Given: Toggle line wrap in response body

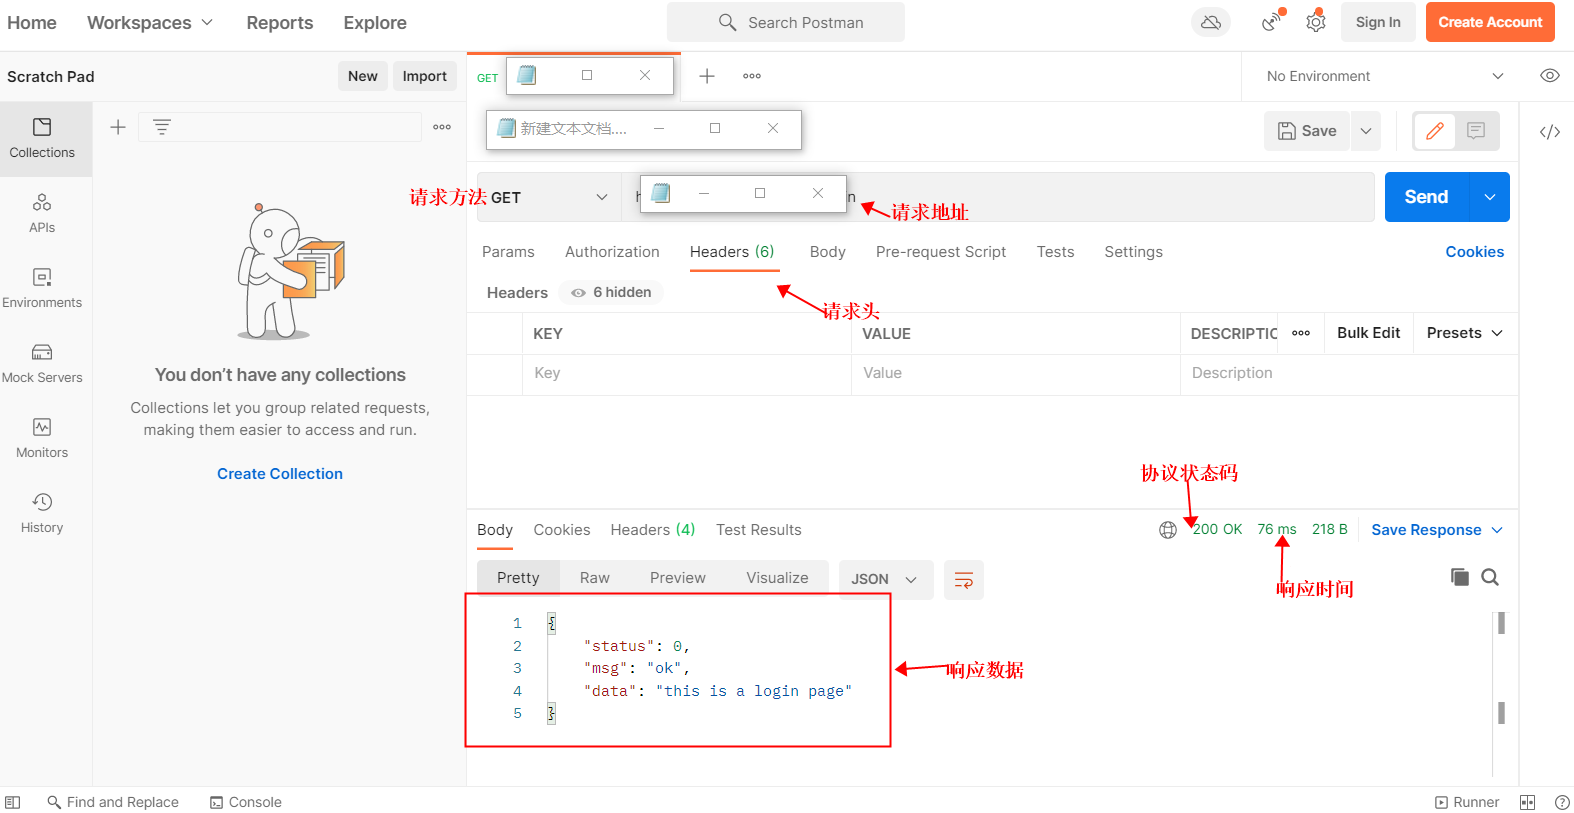Looking at the screenshot, I should pyautogui.click(x=964, y=580).
